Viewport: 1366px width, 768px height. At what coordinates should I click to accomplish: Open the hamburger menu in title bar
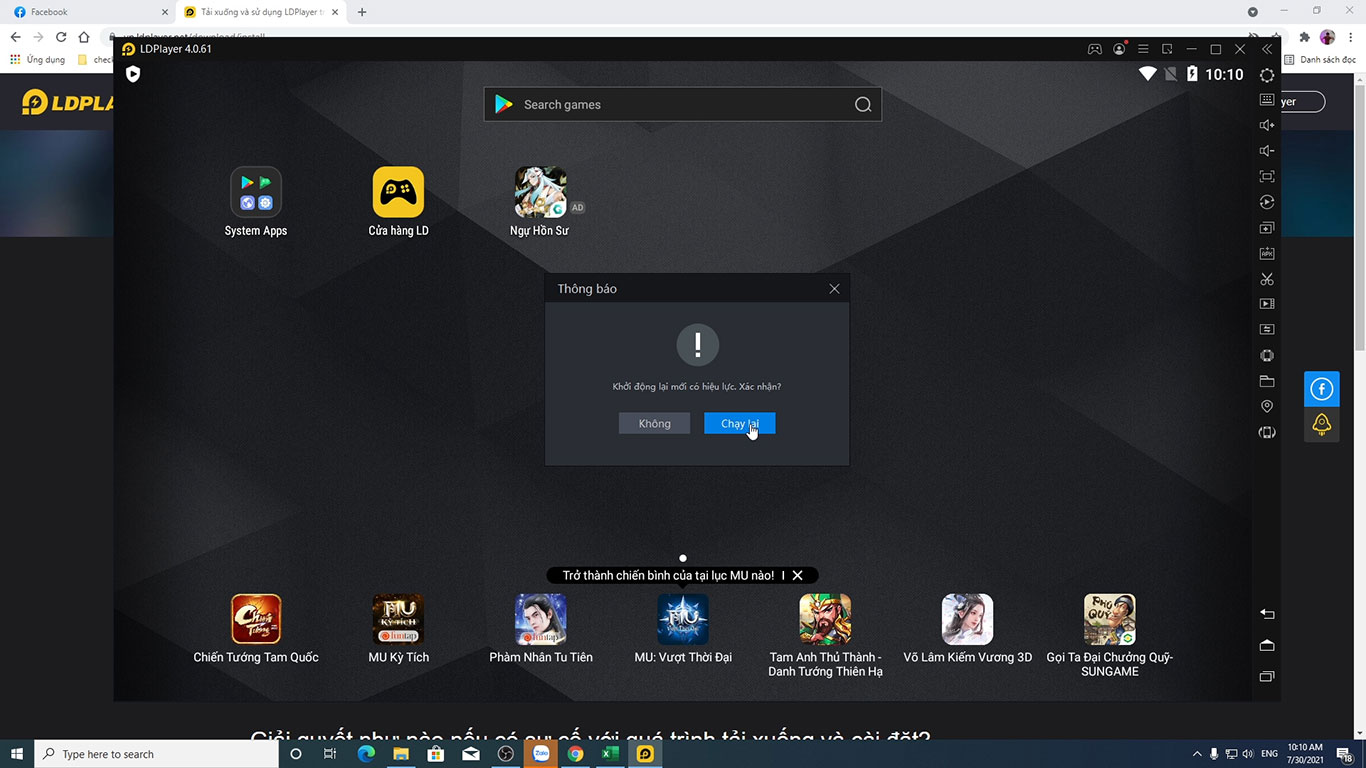tap(1143, 49)
